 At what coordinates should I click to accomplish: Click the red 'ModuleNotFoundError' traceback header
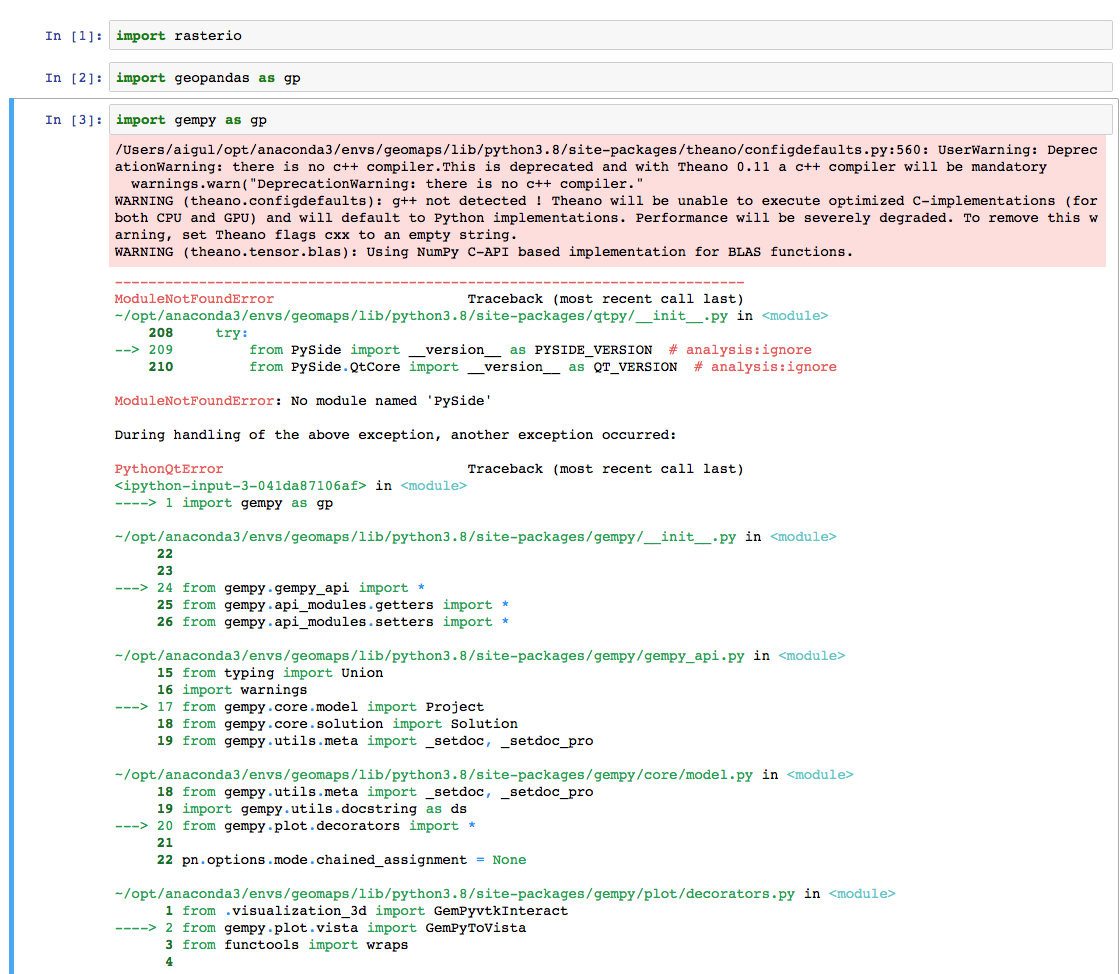(194, 298)
